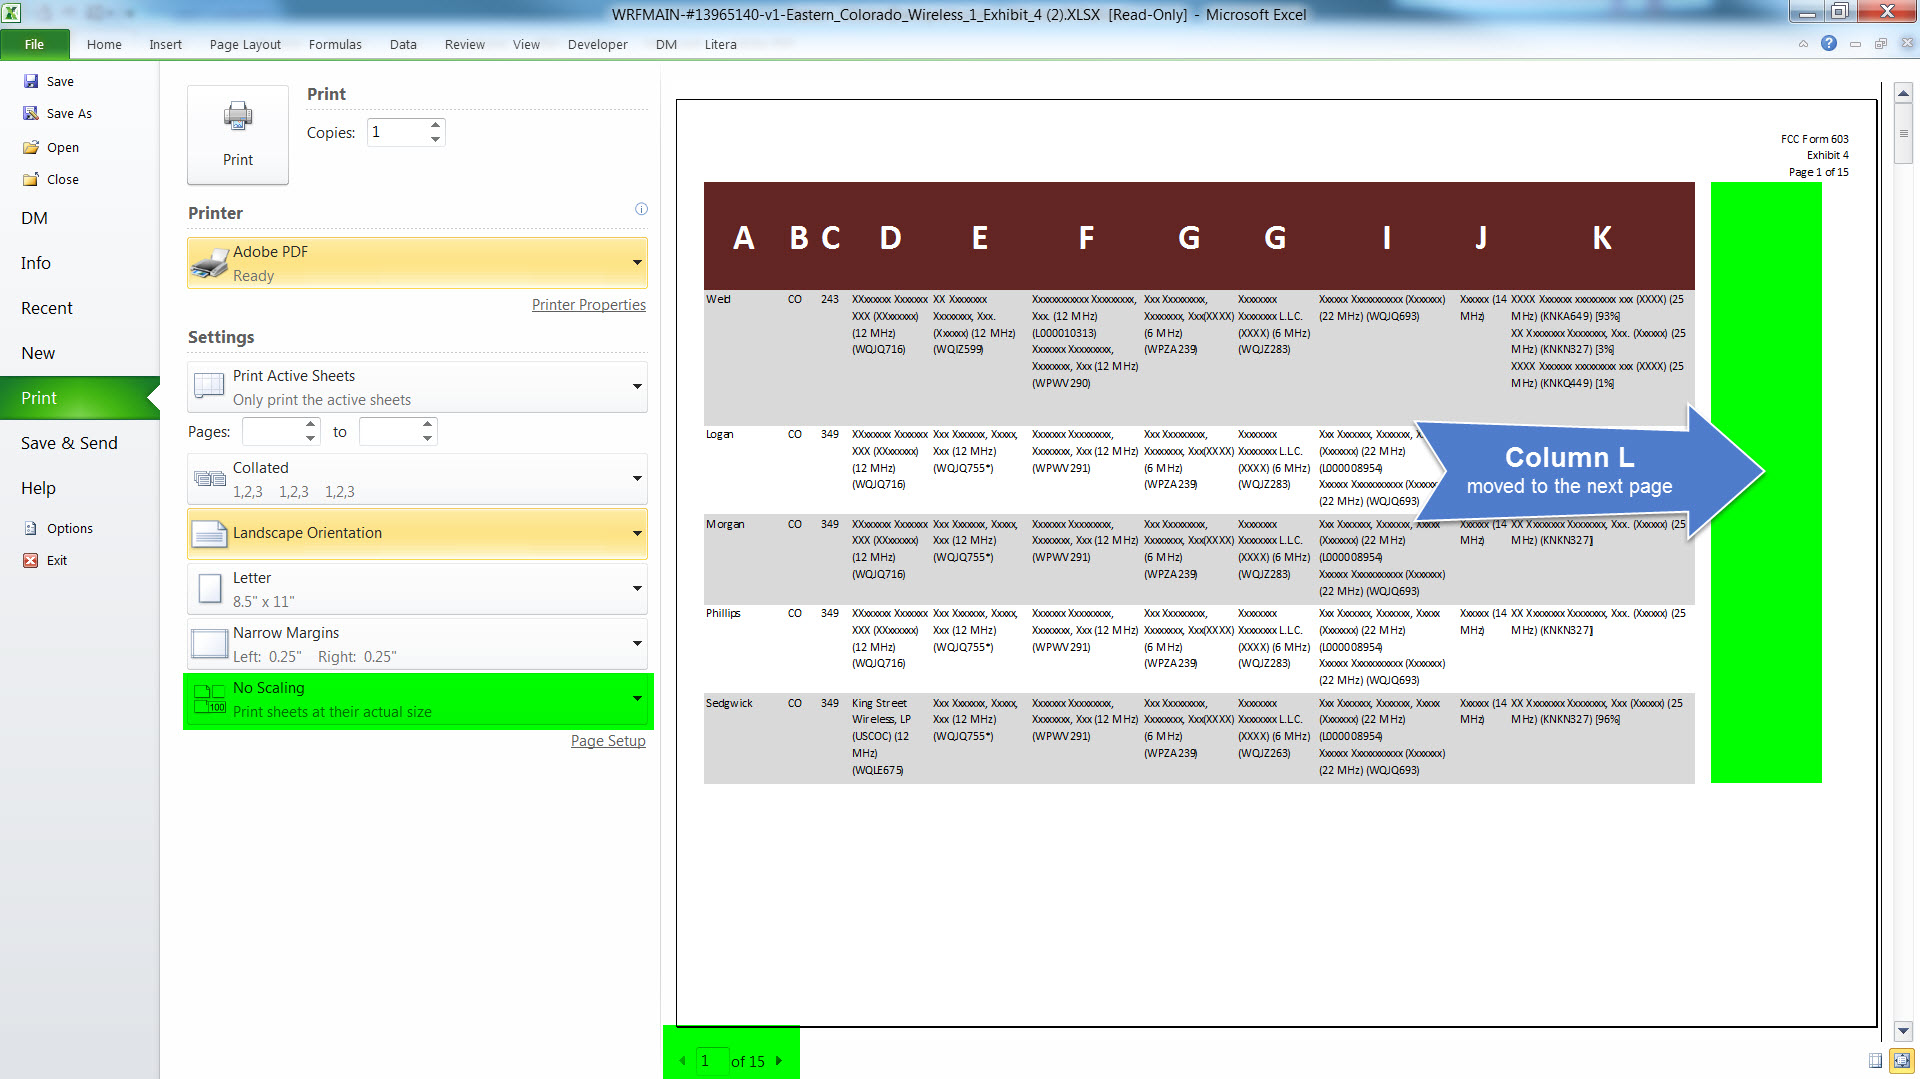Click the print preview page
The width and height of the screenshot is (1920, 1079).
(x=1276, y=562)
